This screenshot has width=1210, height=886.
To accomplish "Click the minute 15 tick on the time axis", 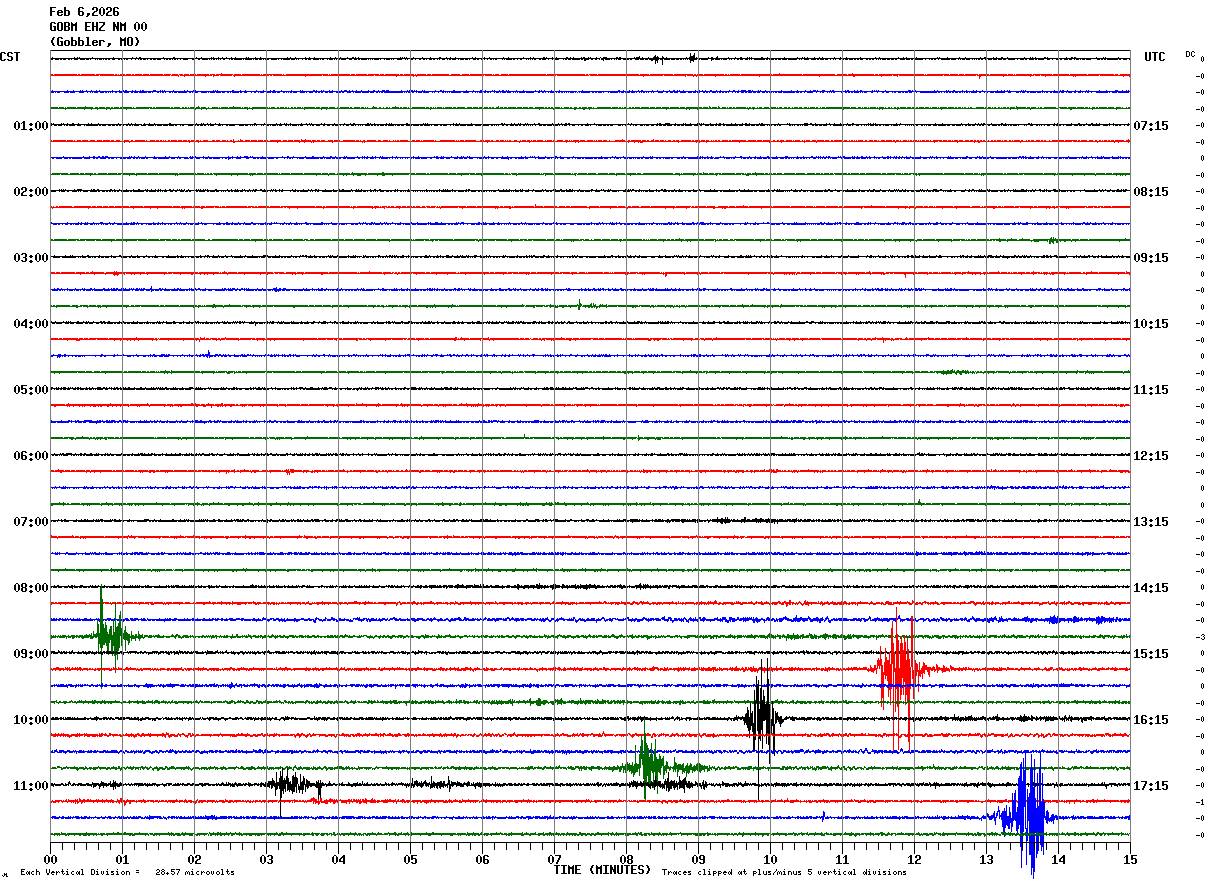I will pos(1130,859).
